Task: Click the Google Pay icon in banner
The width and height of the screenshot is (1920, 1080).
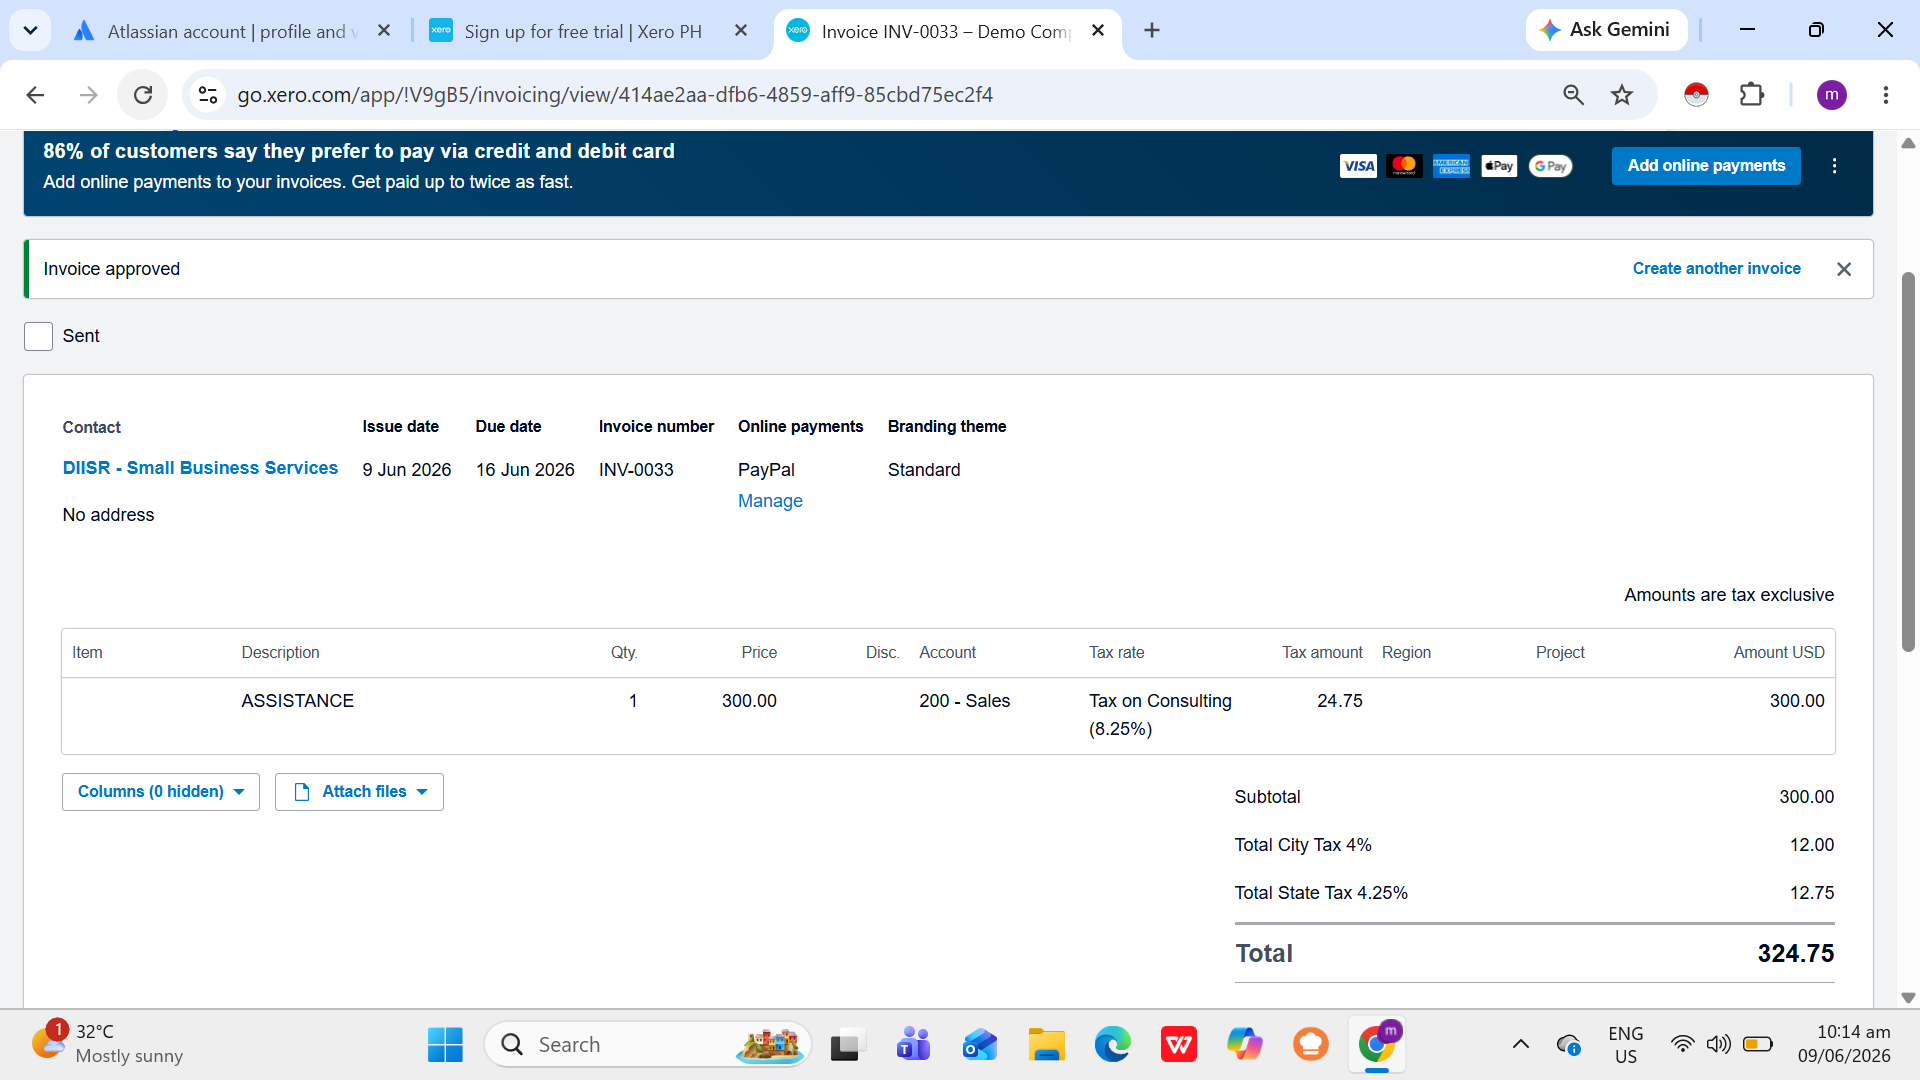Action: pos(1550,166)
